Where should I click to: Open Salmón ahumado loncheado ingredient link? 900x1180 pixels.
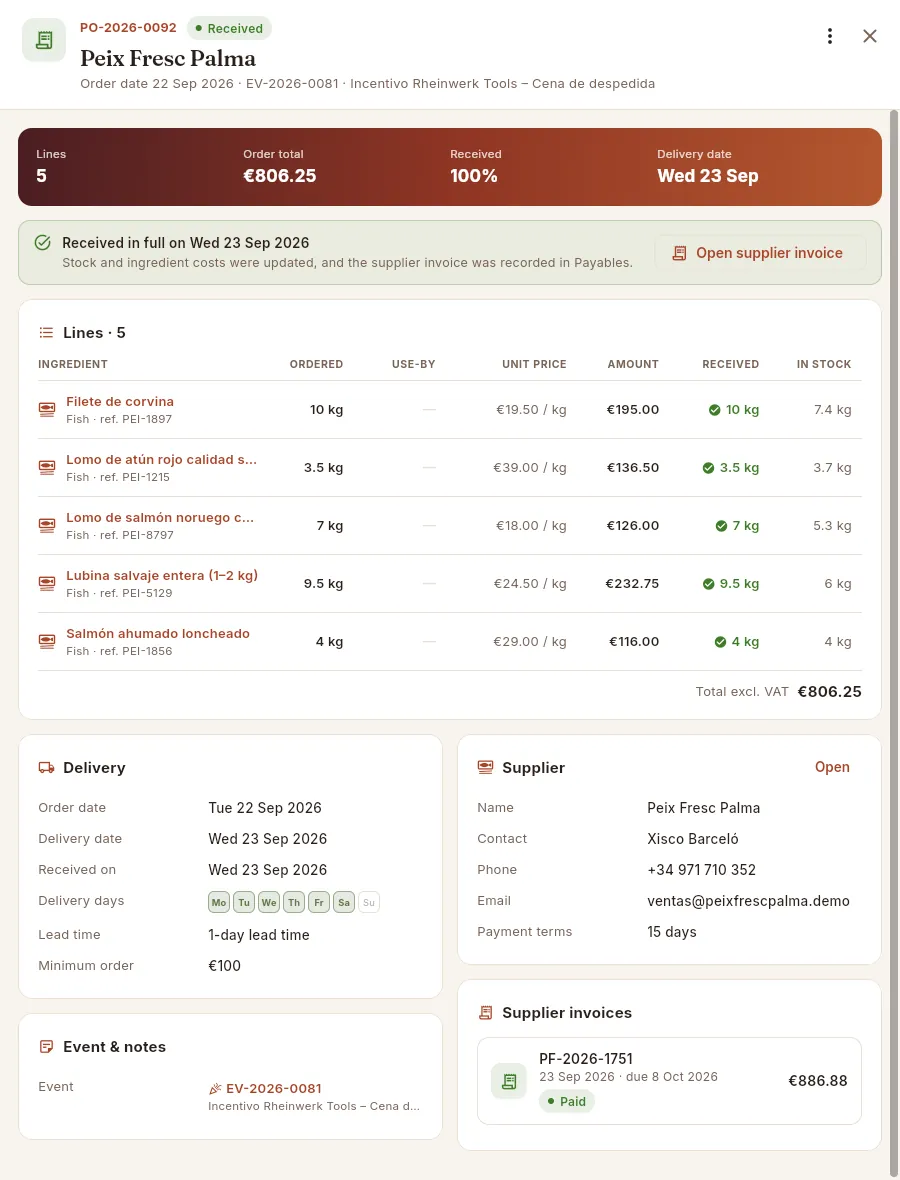coord(158,633)
